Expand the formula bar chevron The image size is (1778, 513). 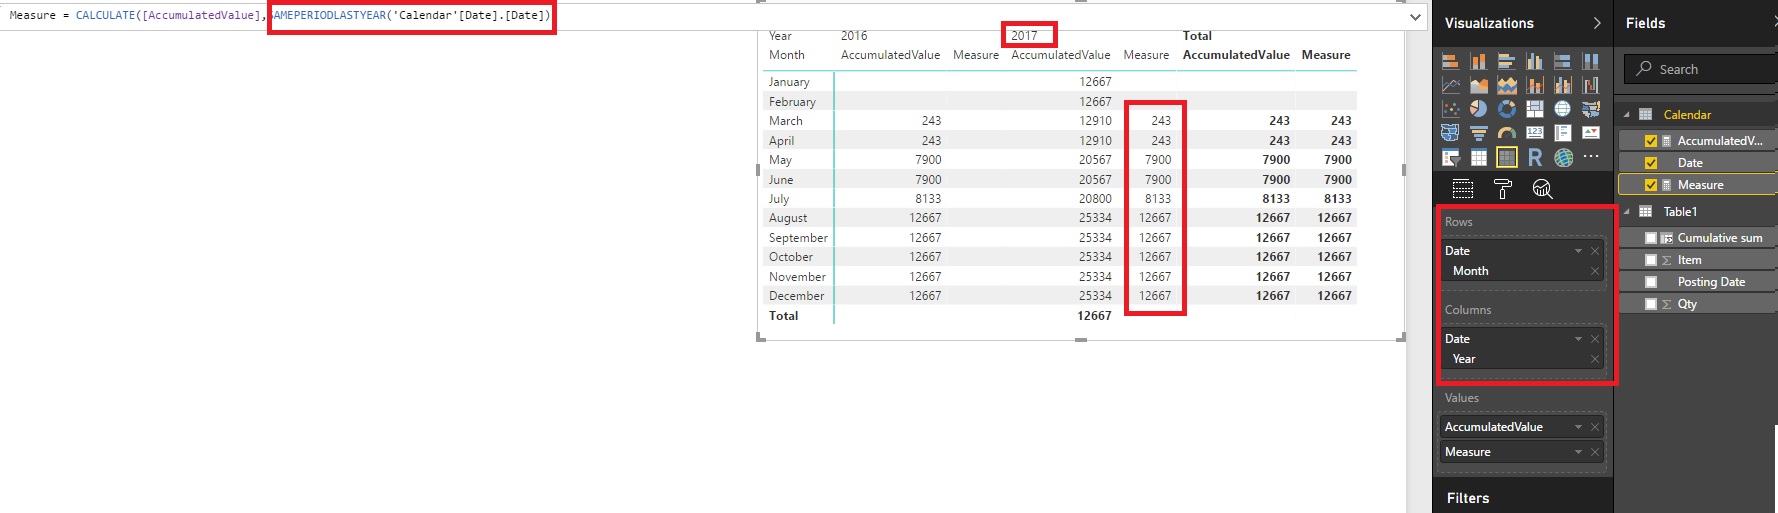1415,17
